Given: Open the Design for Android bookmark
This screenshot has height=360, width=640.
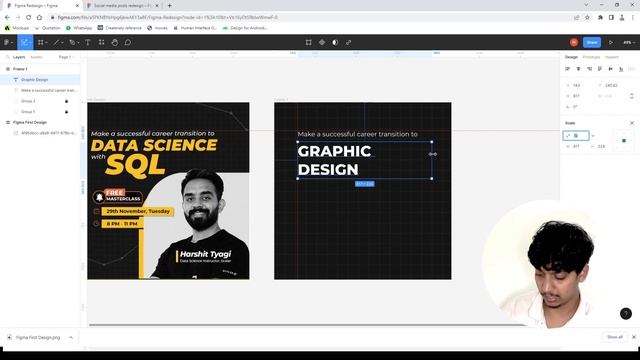Looking at the screenshot, I should (x=245, y=28).
